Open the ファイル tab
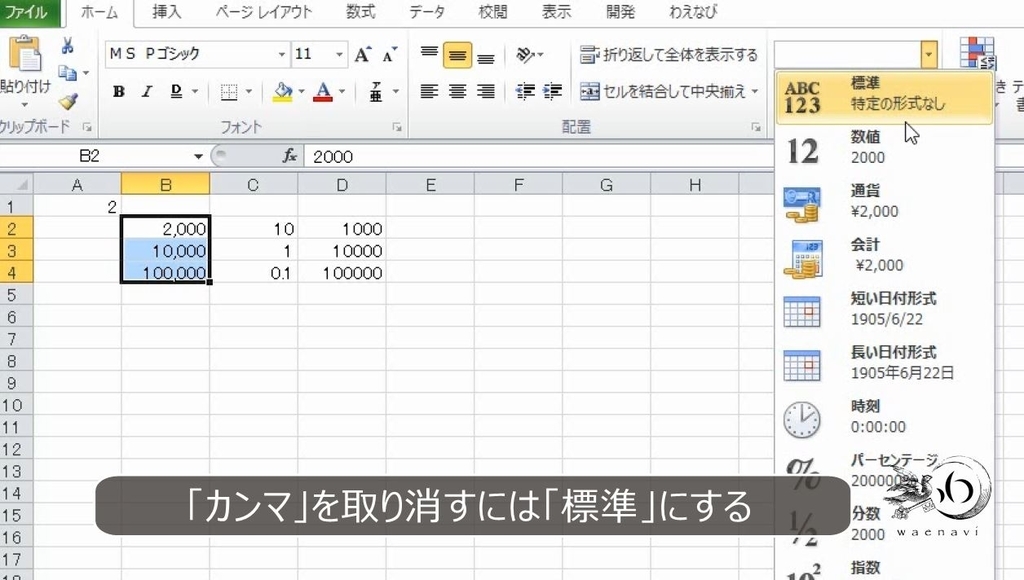This screenshot has width=1024, height=580. (x=29, y=12)
